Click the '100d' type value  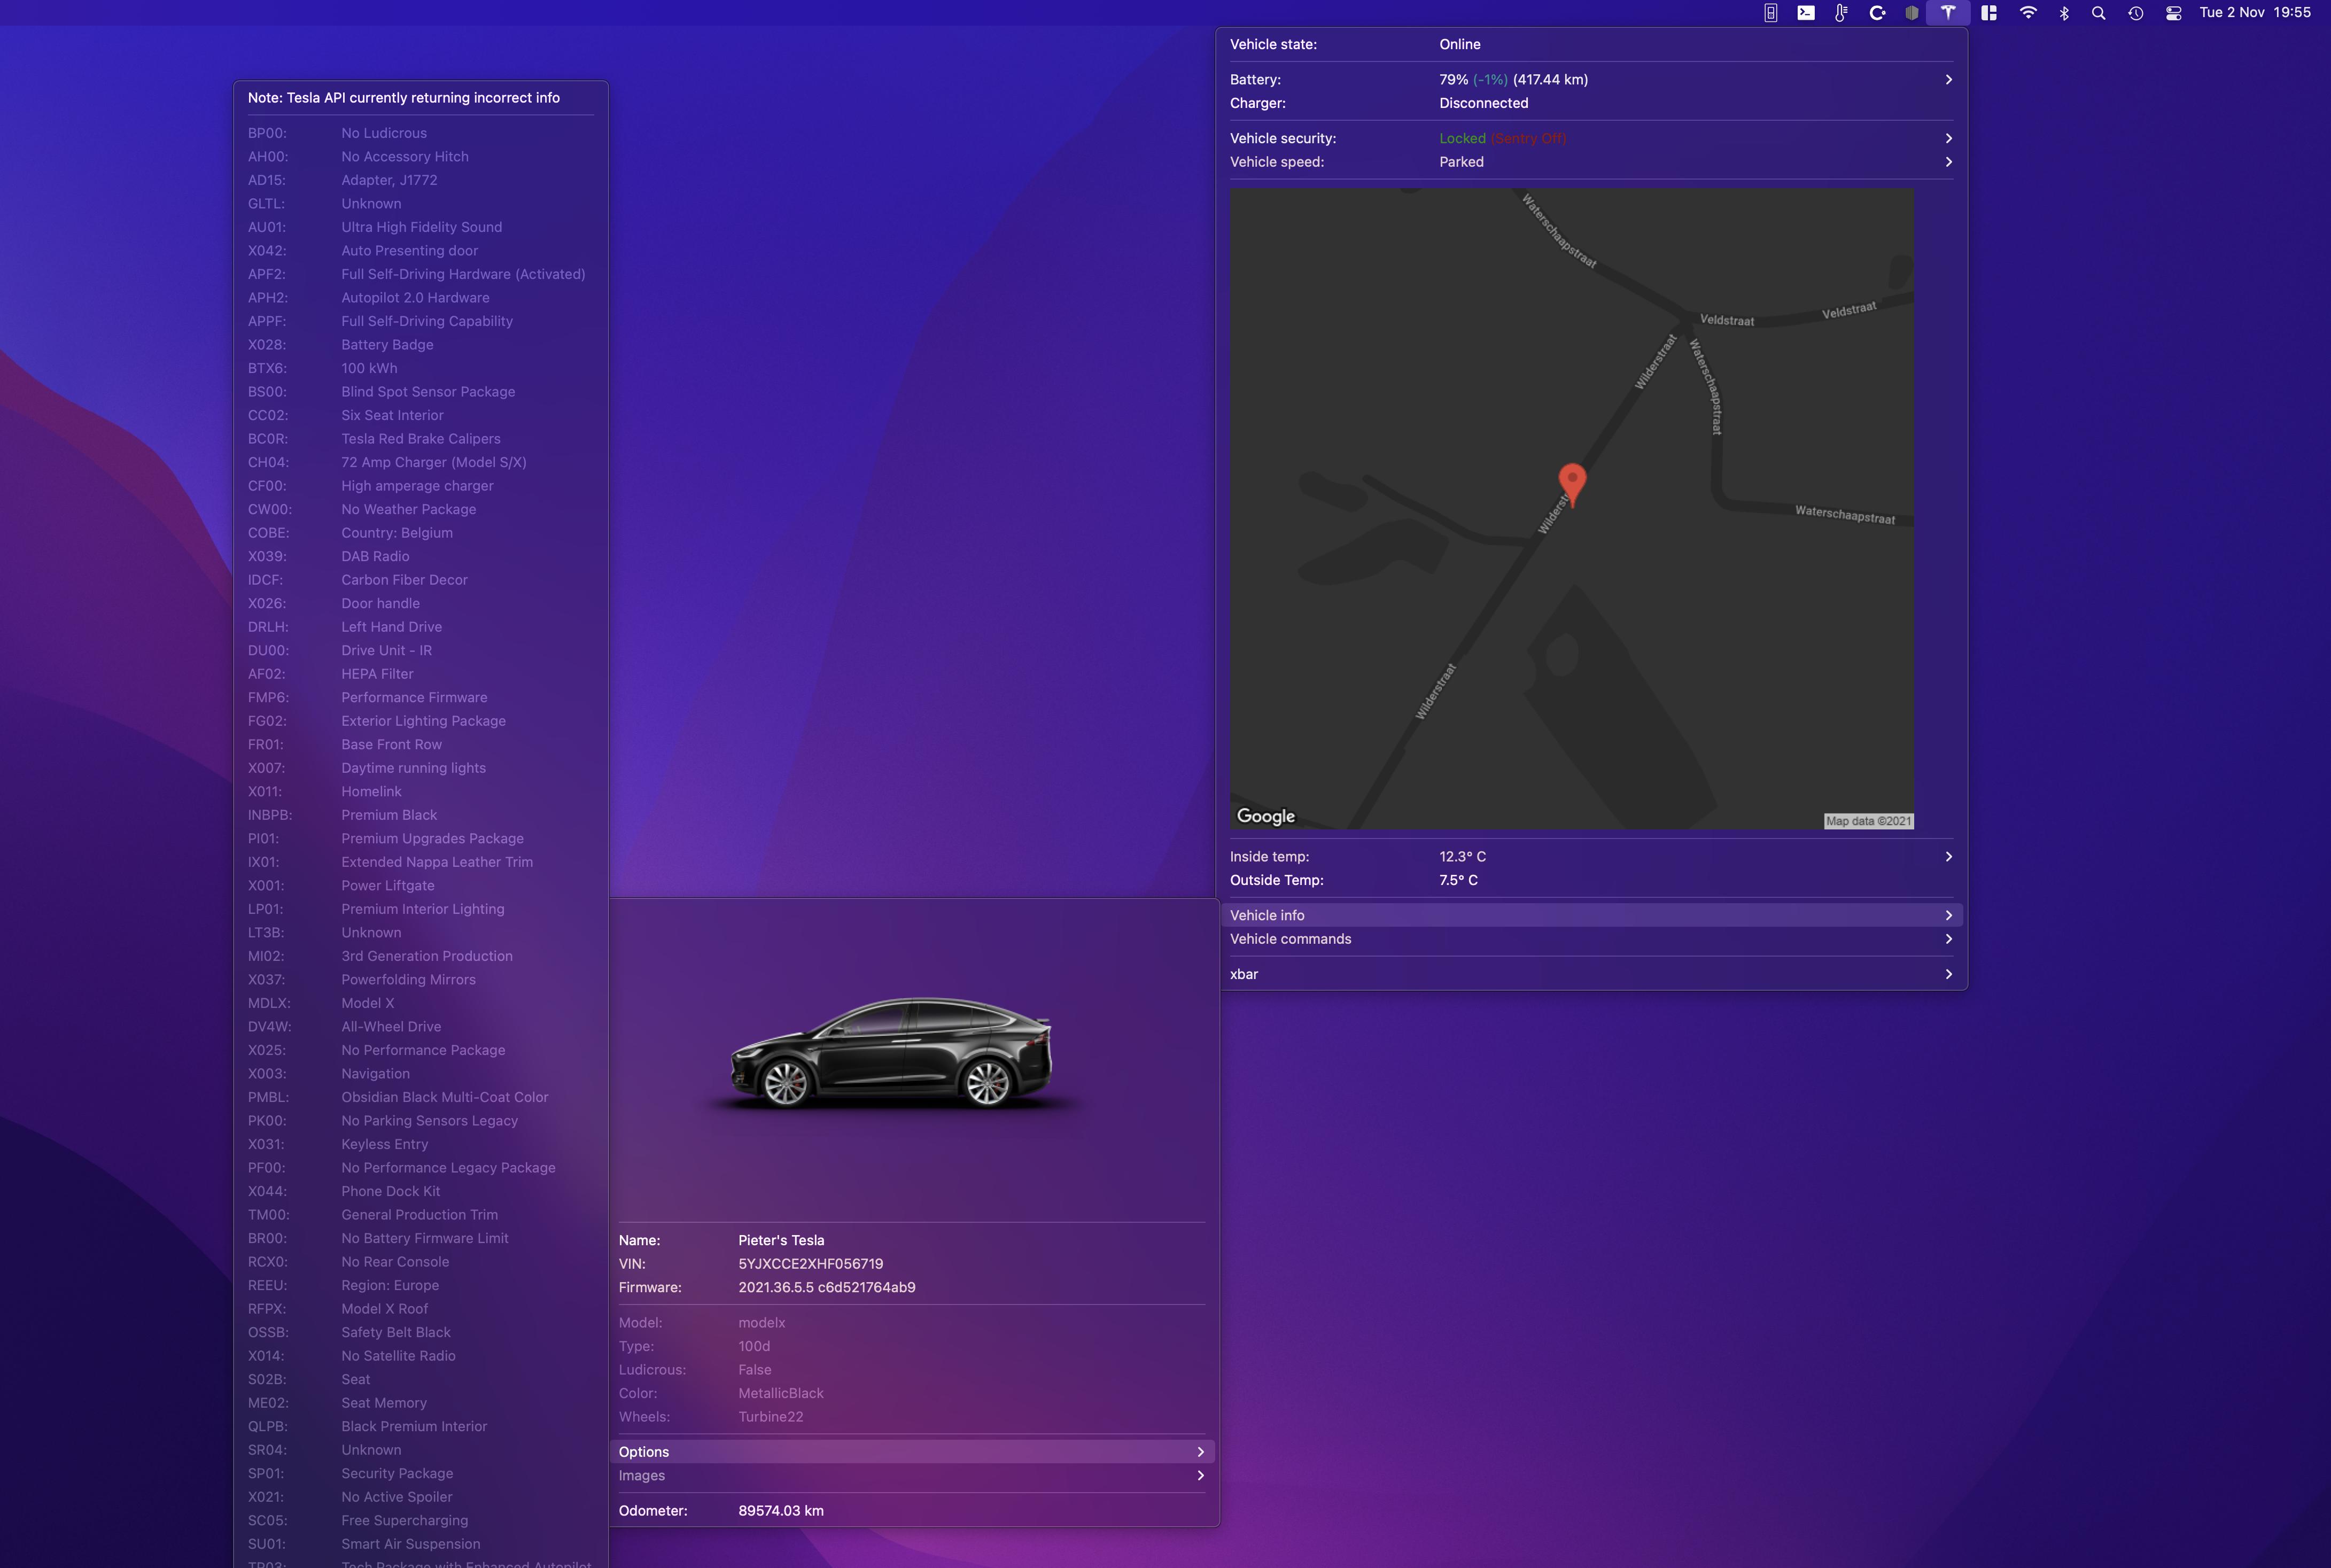pos(754,1347)
